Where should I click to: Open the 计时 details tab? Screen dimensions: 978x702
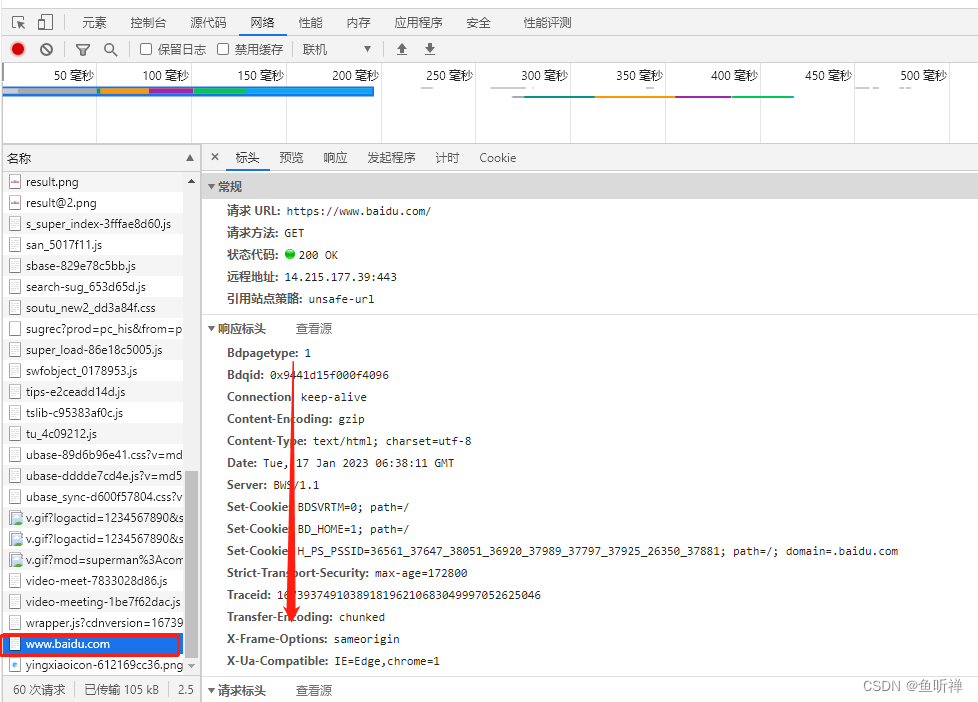pos(447,158)
